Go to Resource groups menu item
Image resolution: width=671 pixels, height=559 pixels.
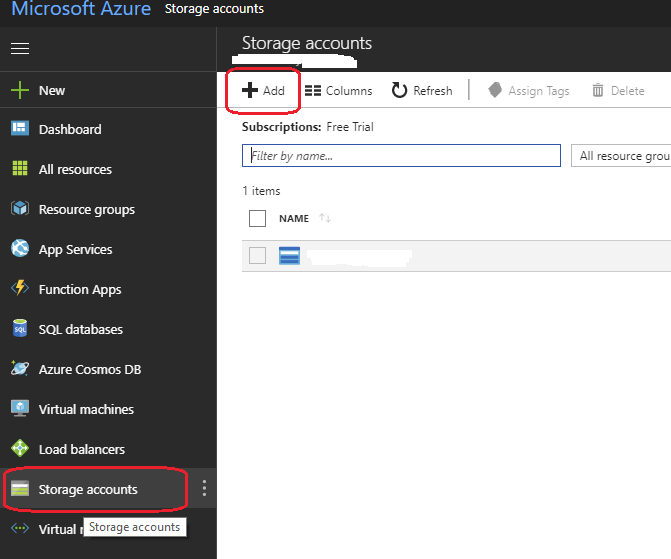[87, 210]
